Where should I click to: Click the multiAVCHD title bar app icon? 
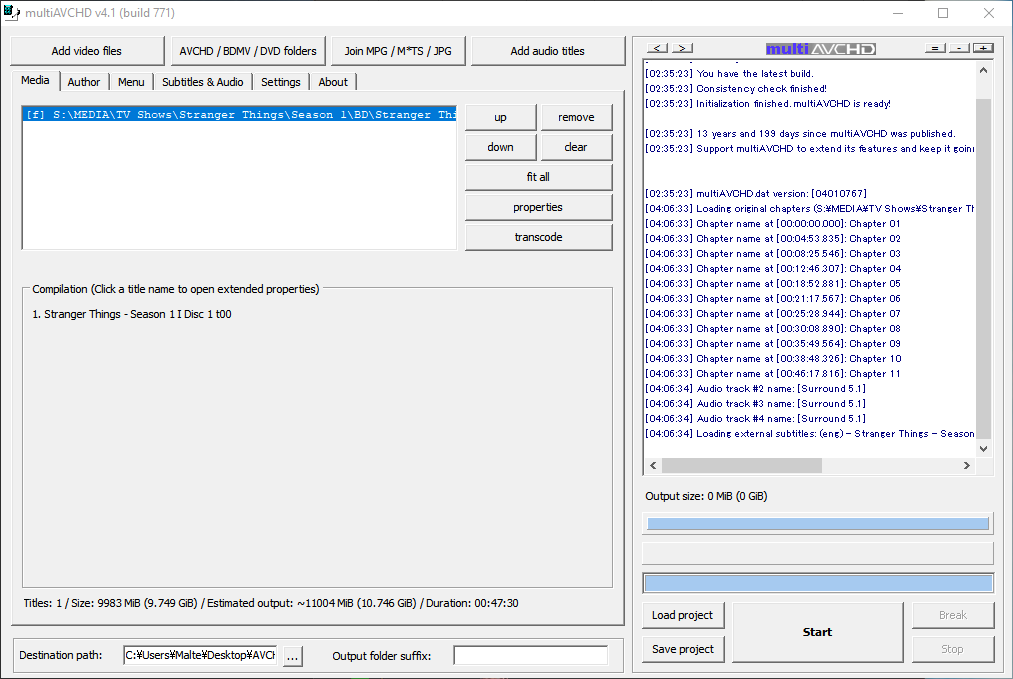click(11, 13)
